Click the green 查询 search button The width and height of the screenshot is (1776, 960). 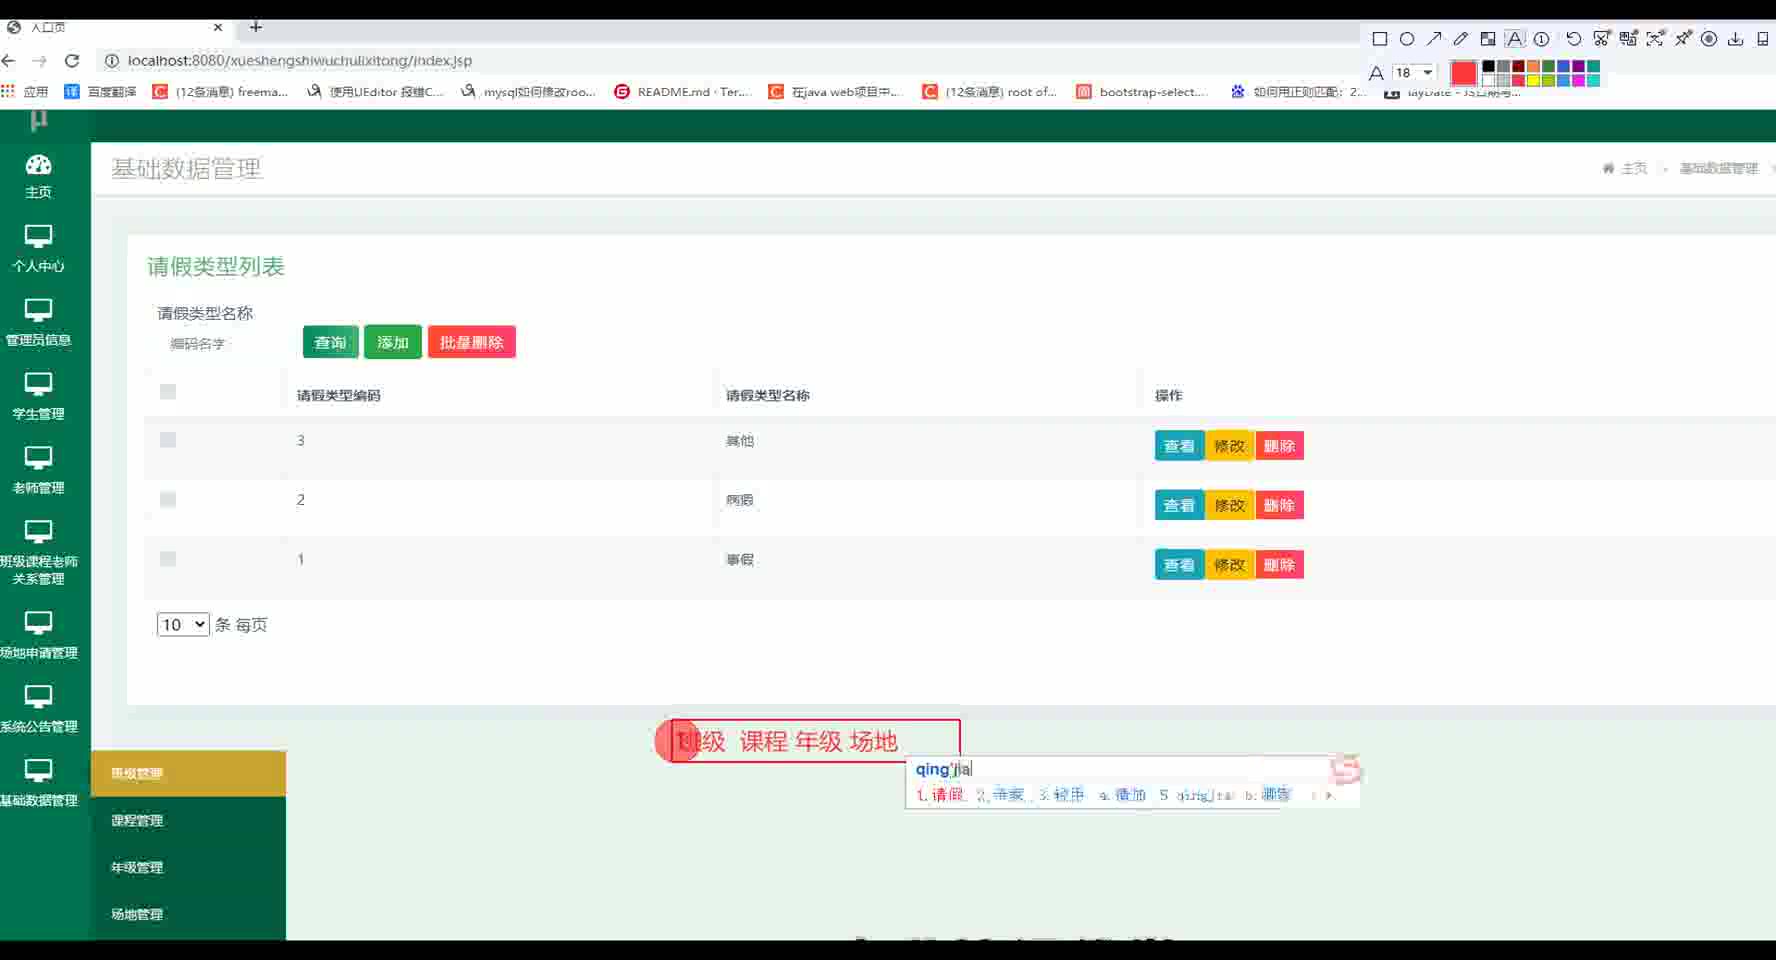click(330, 342)
